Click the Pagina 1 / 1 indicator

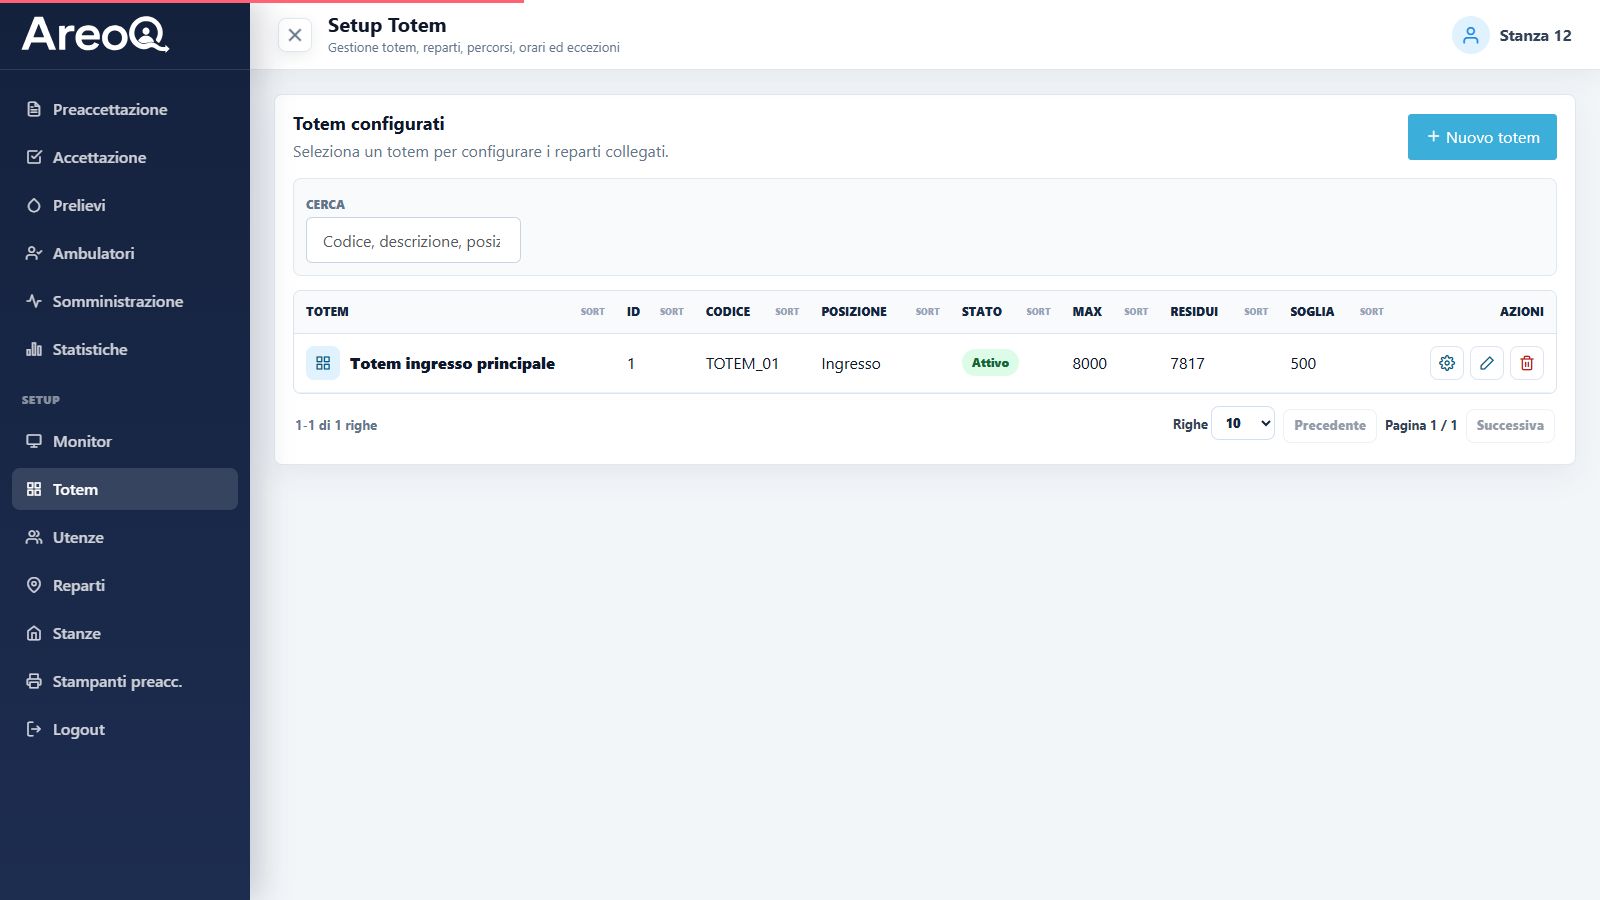[1421, 425]
